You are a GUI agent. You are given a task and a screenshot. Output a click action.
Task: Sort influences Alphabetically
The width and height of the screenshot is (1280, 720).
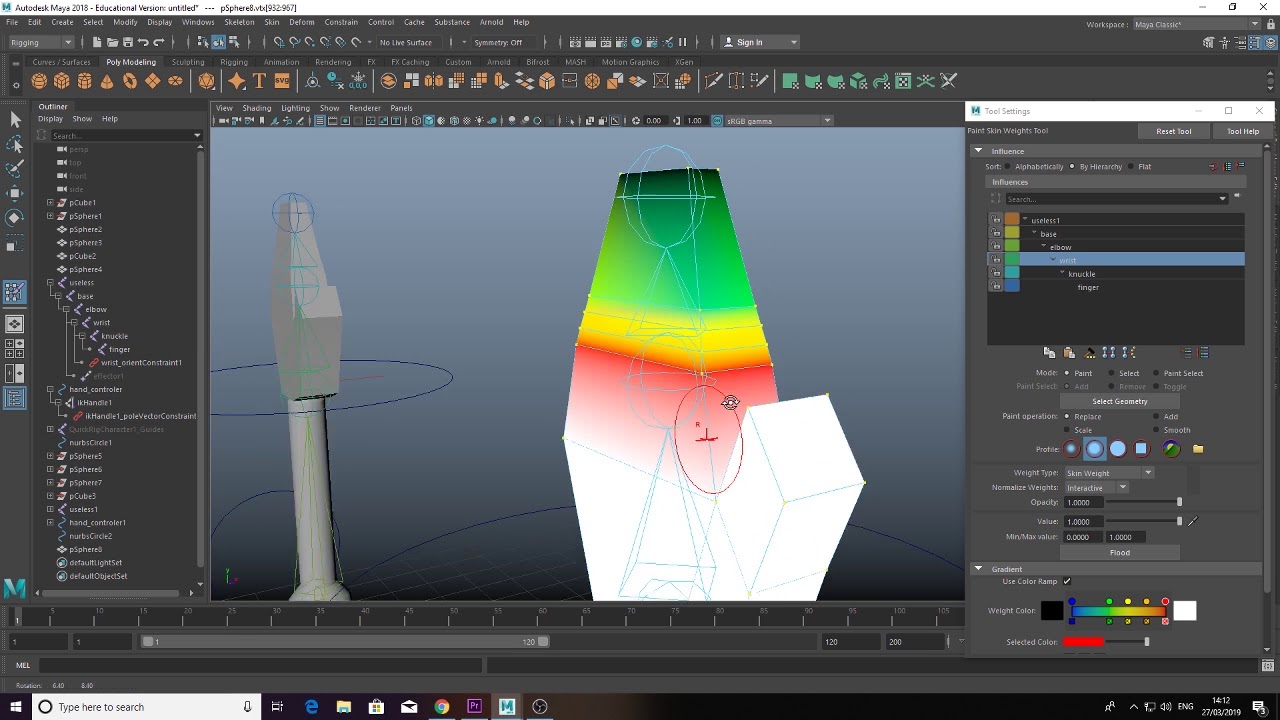coord(1008,167)
